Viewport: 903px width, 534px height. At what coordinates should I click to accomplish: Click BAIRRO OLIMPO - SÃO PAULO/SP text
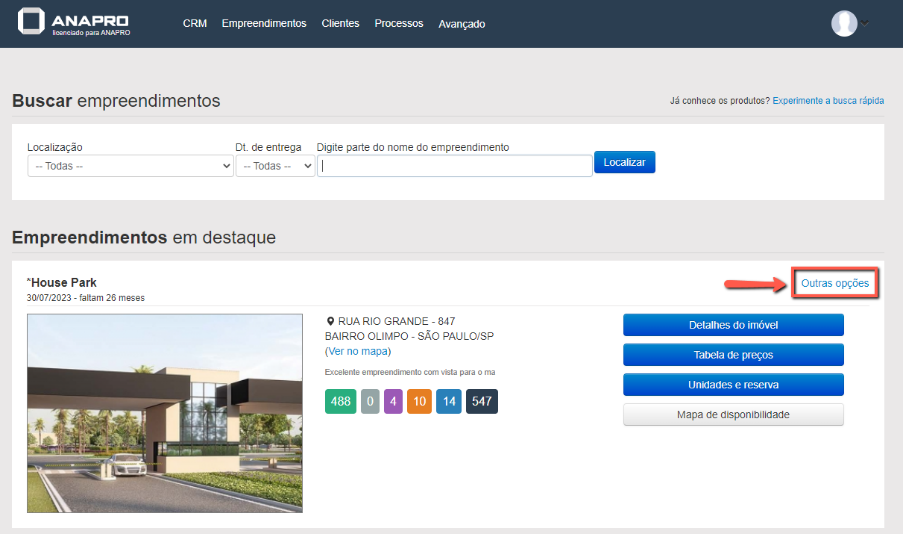coord(409,336)
